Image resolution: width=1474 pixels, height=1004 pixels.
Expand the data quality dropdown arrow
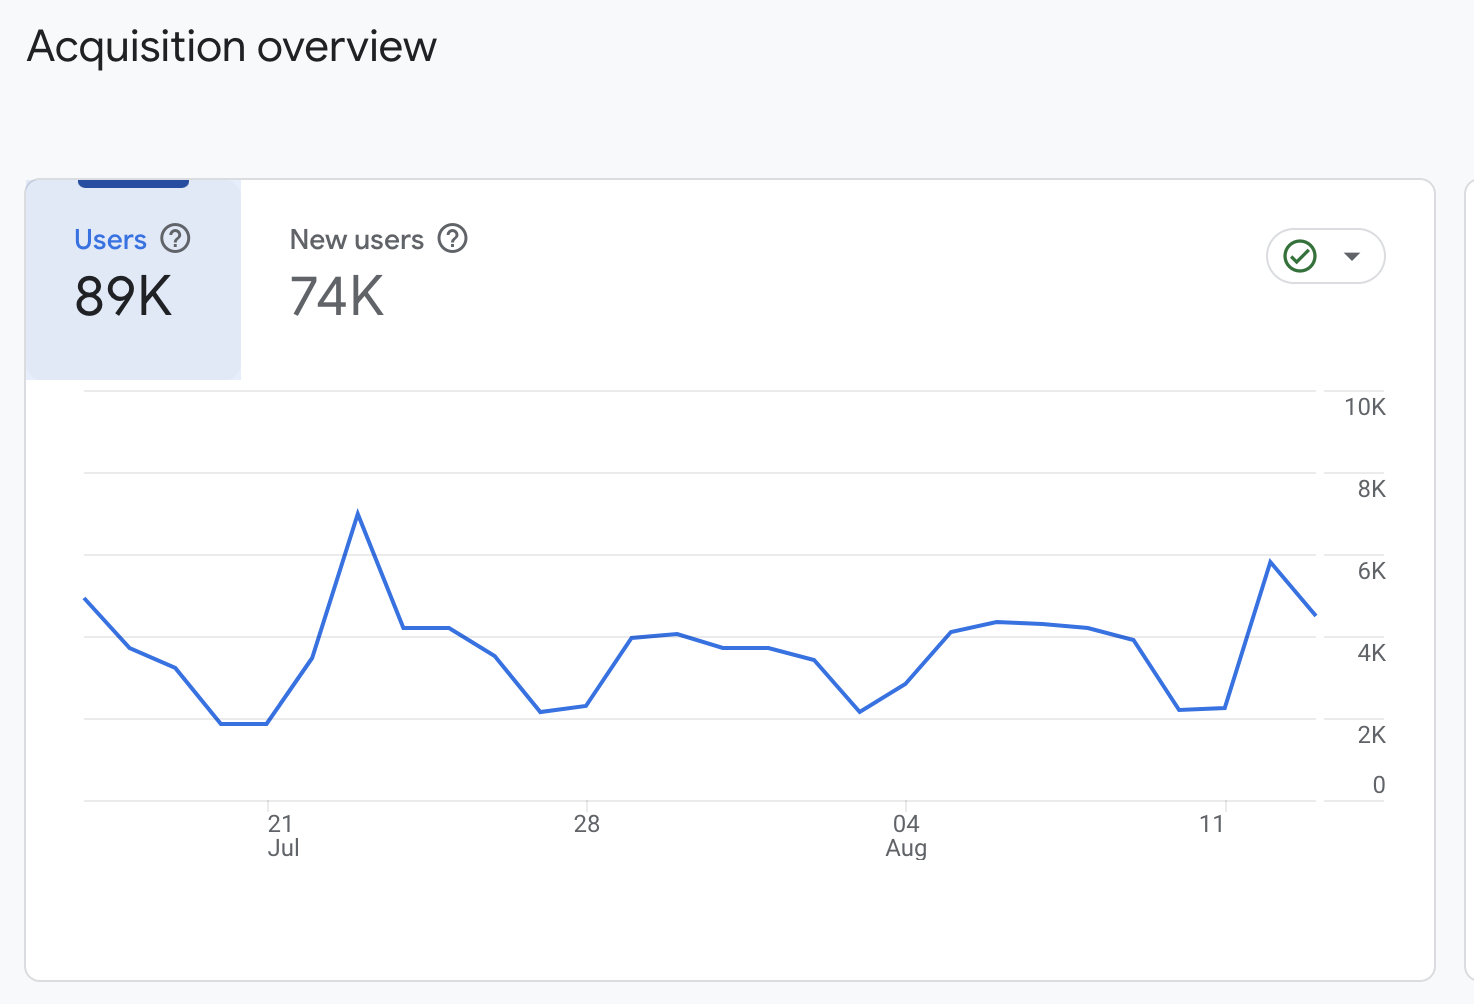[x=1352, y=256]
